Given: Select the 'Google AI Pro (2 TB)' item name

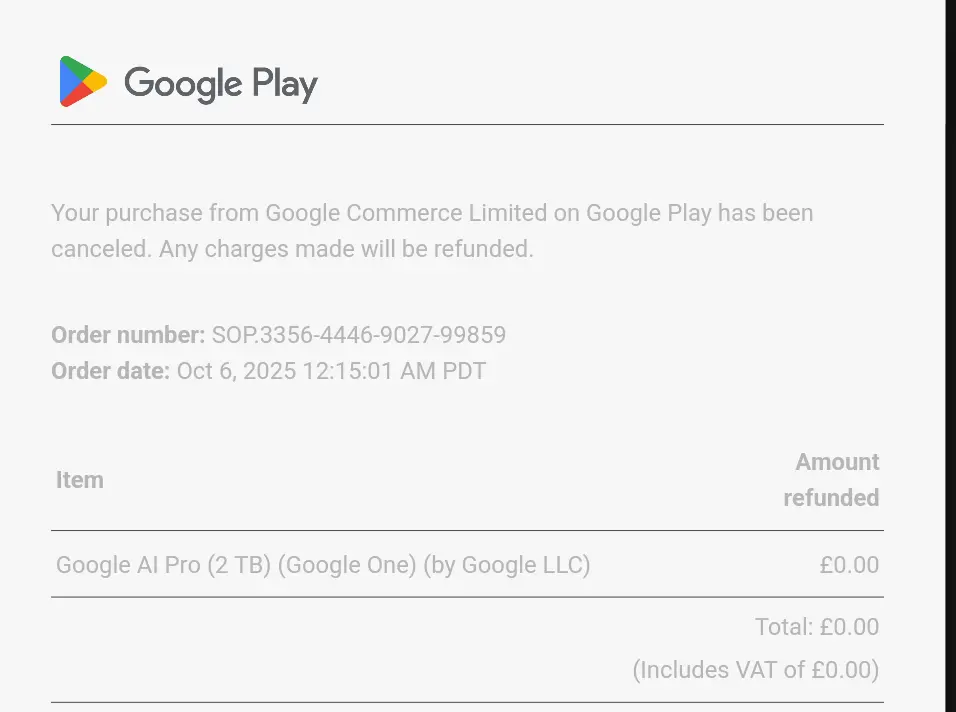Looking at the screenshot, I should (x=163, y=565).
